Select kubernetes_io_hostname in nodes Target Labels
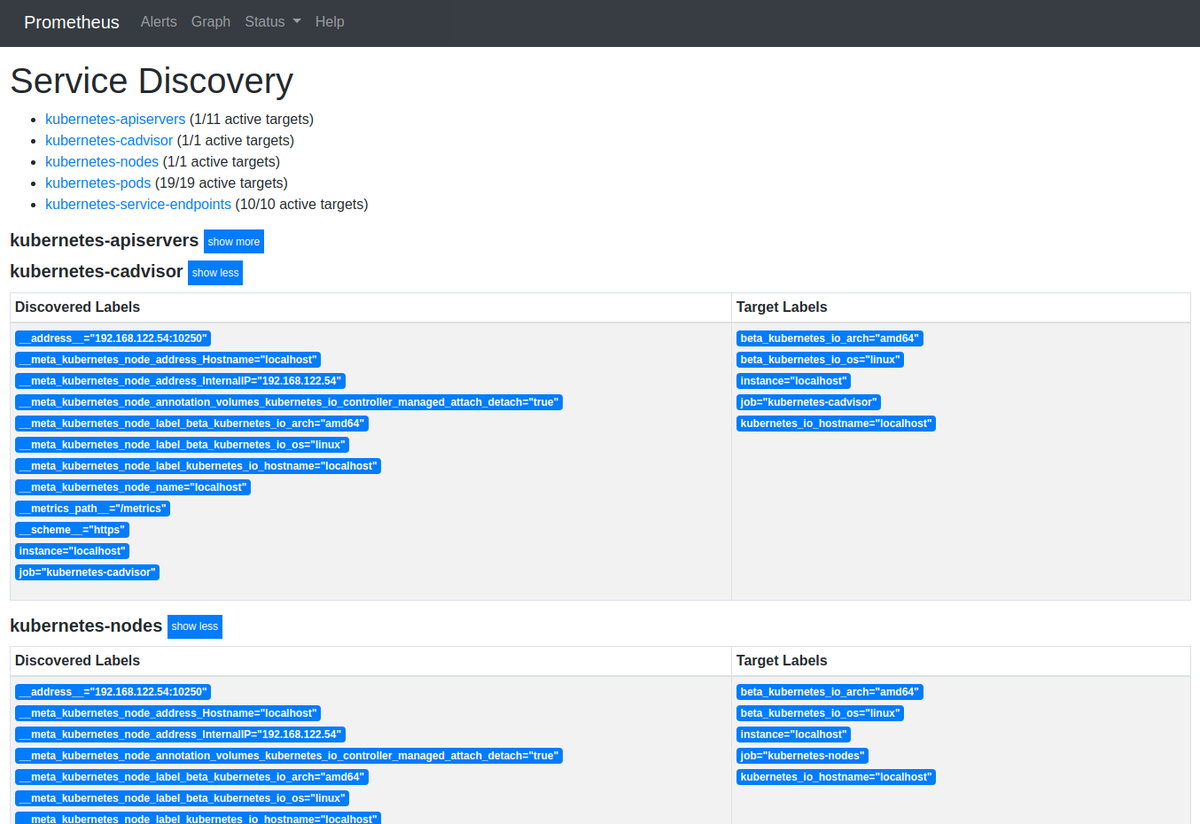Viewport: 1200px width, 824px height. click(x=836, y=777)
